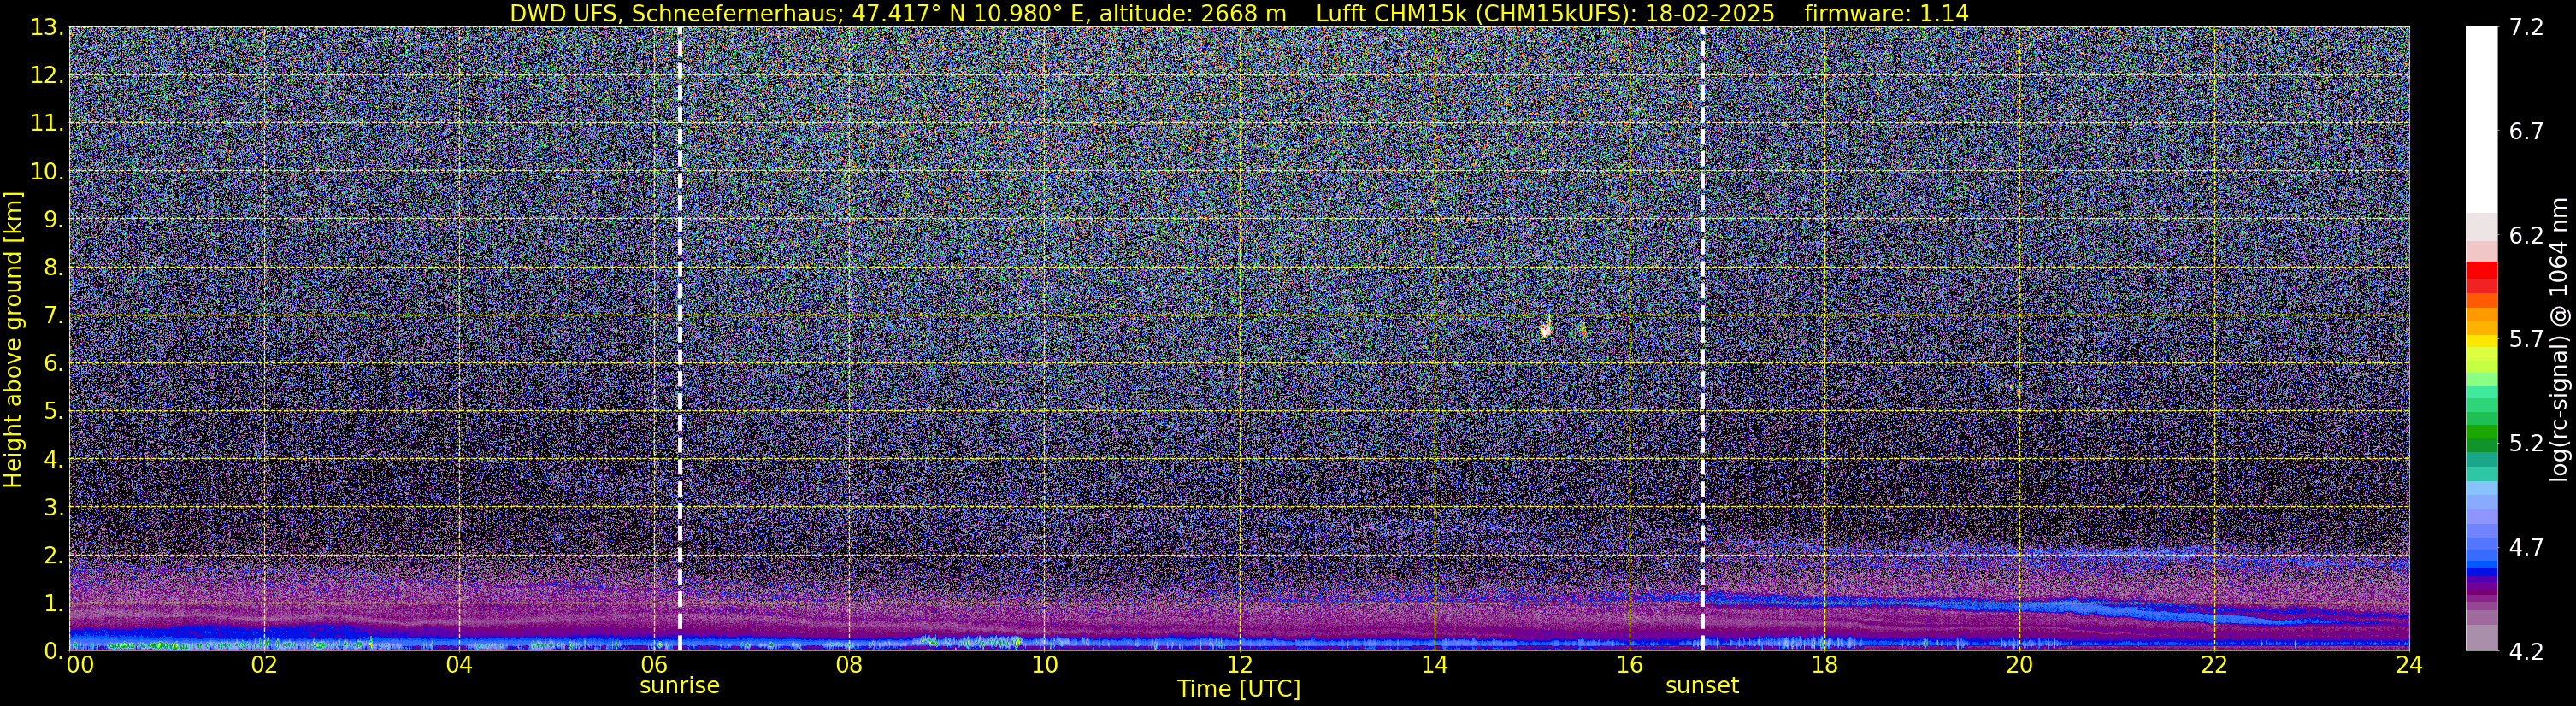
Task: Click the height axis tick '1.'
Action: [54, 604]
